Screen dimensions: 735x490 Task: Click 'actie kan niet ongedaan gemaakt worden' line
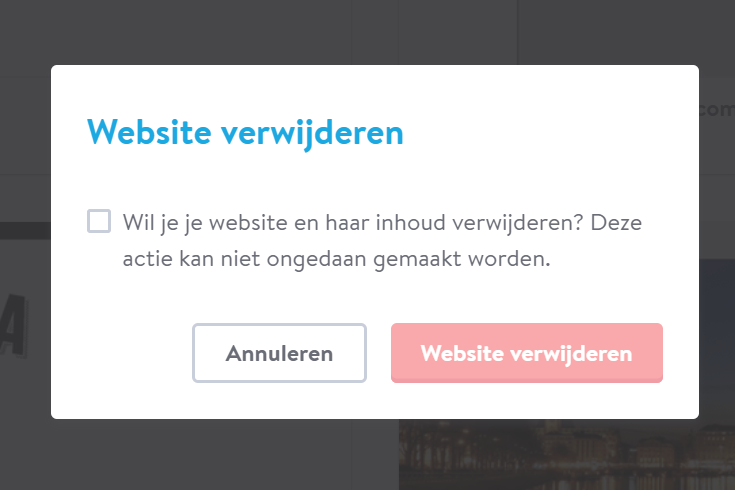(x=337, y=259)
